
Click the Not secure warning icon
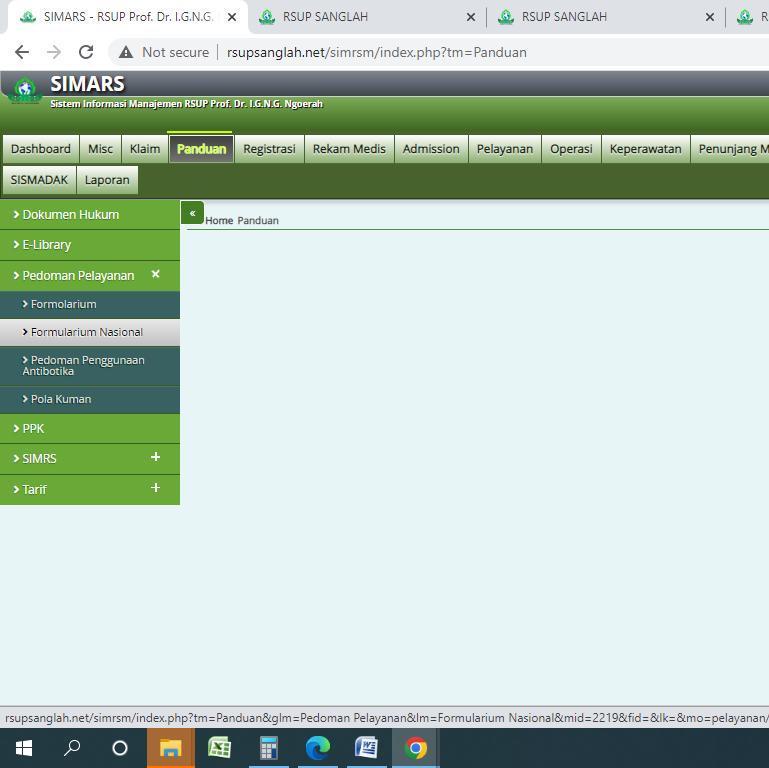click(126, 52)
